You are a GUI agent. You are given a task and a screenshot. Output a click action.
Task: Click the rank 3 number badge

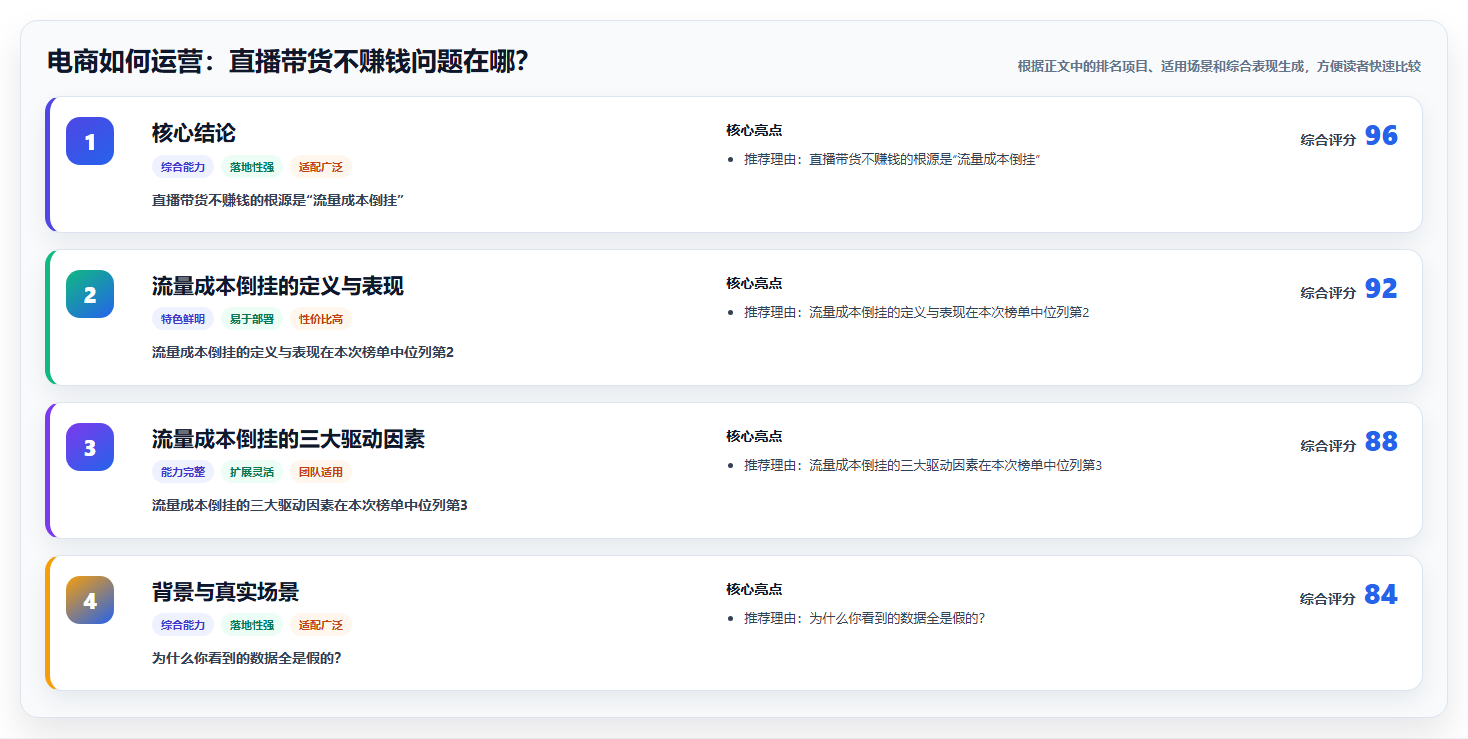point(90,447)
